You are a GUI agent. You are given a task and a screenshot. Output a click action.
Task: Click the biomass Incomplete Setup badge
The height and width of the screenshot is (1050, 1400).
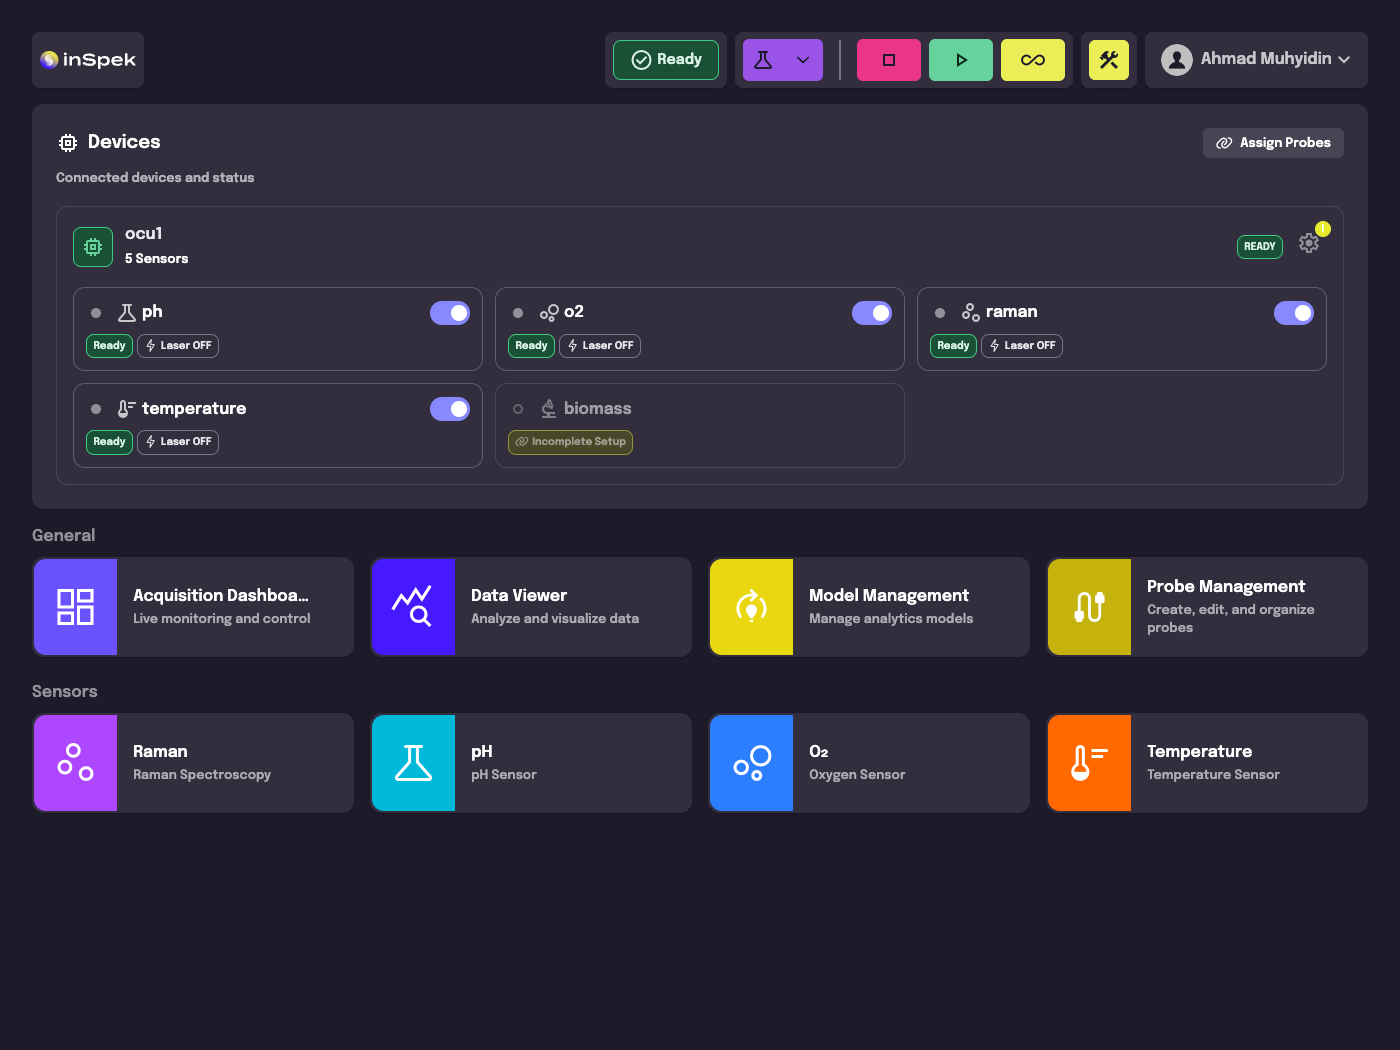pos(570,442)
